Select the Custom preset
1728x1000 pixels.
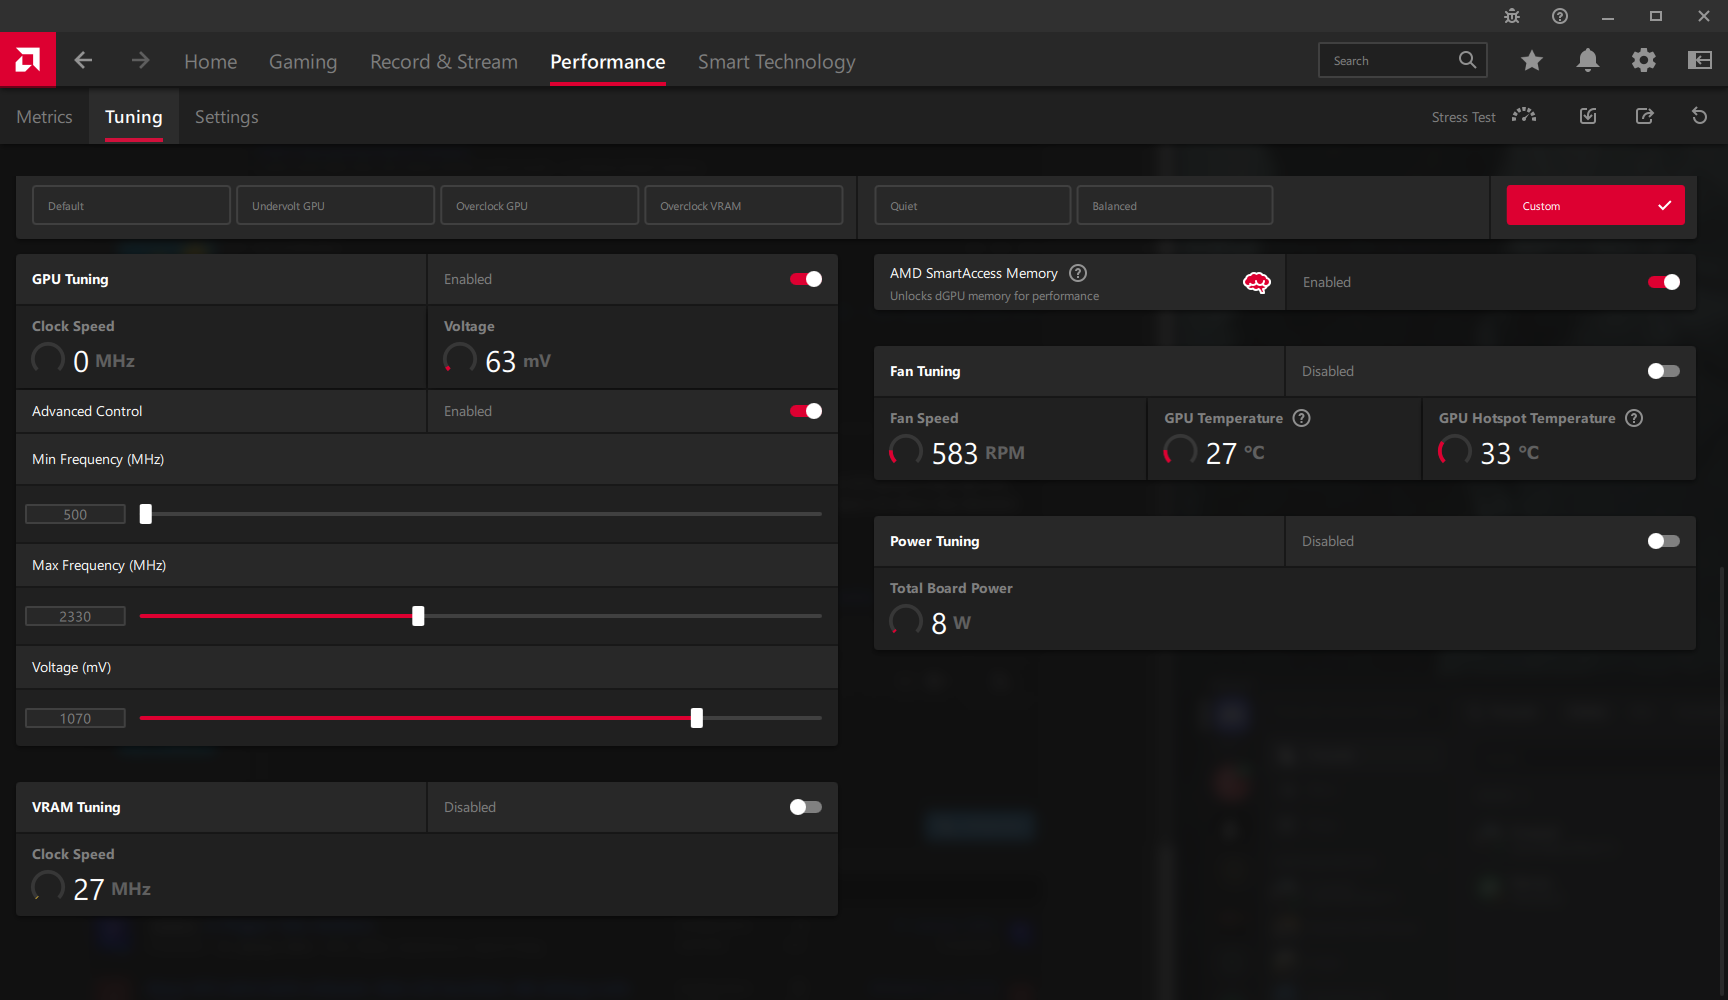click(1595, 205)
